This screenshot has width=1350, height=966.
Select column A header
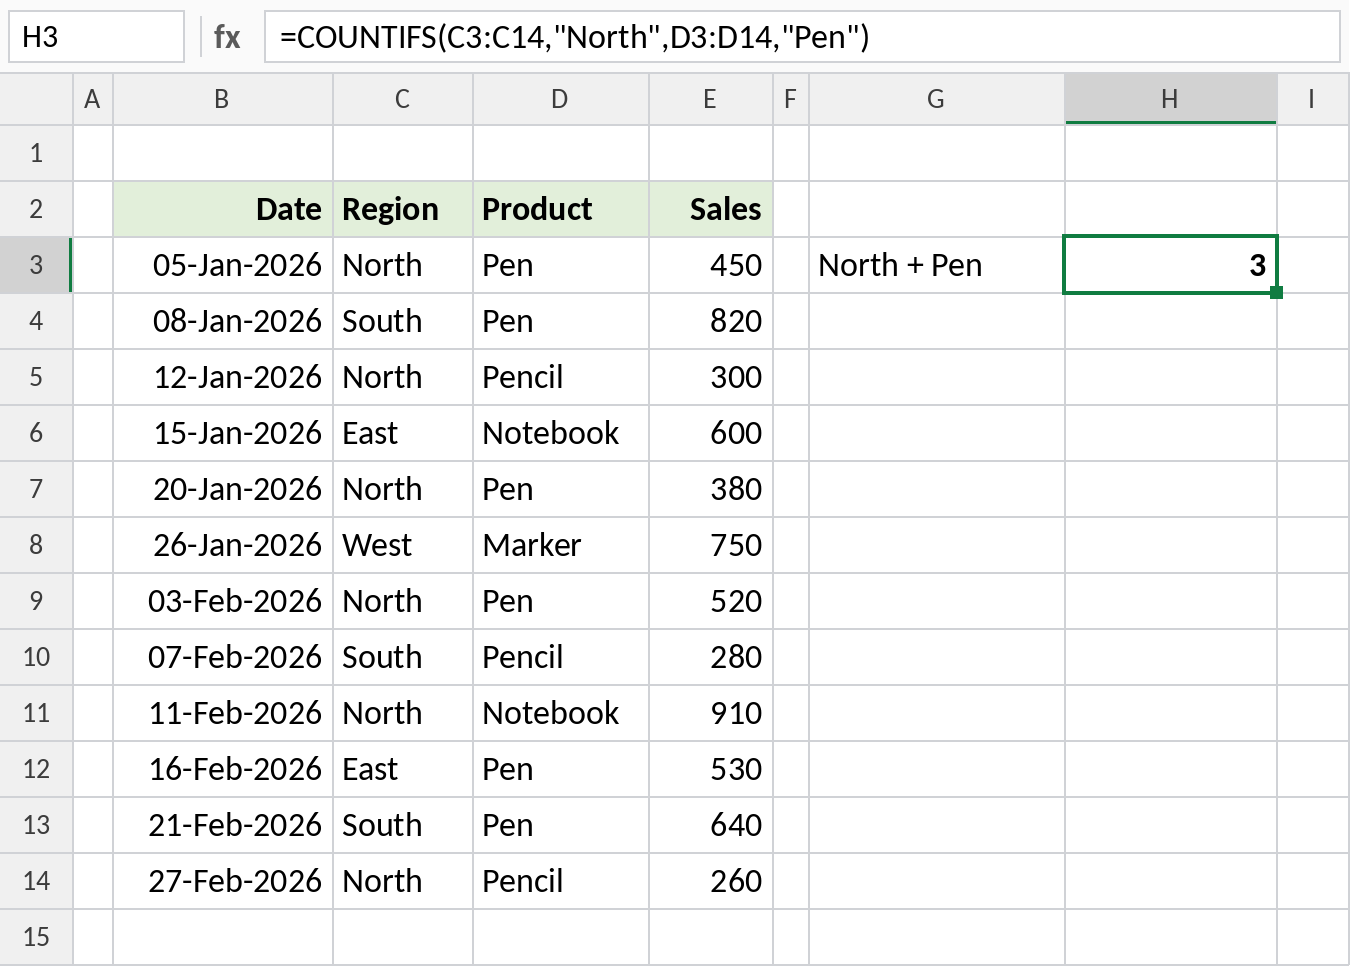(x=92, y=99)
